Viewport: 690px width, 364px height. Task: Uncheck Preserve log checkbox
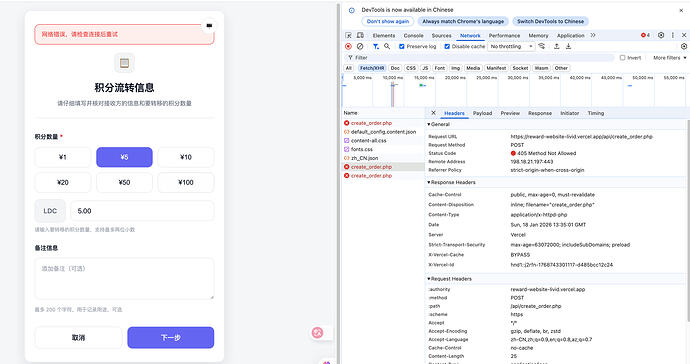pyautogui.click(x=401, y=46)
